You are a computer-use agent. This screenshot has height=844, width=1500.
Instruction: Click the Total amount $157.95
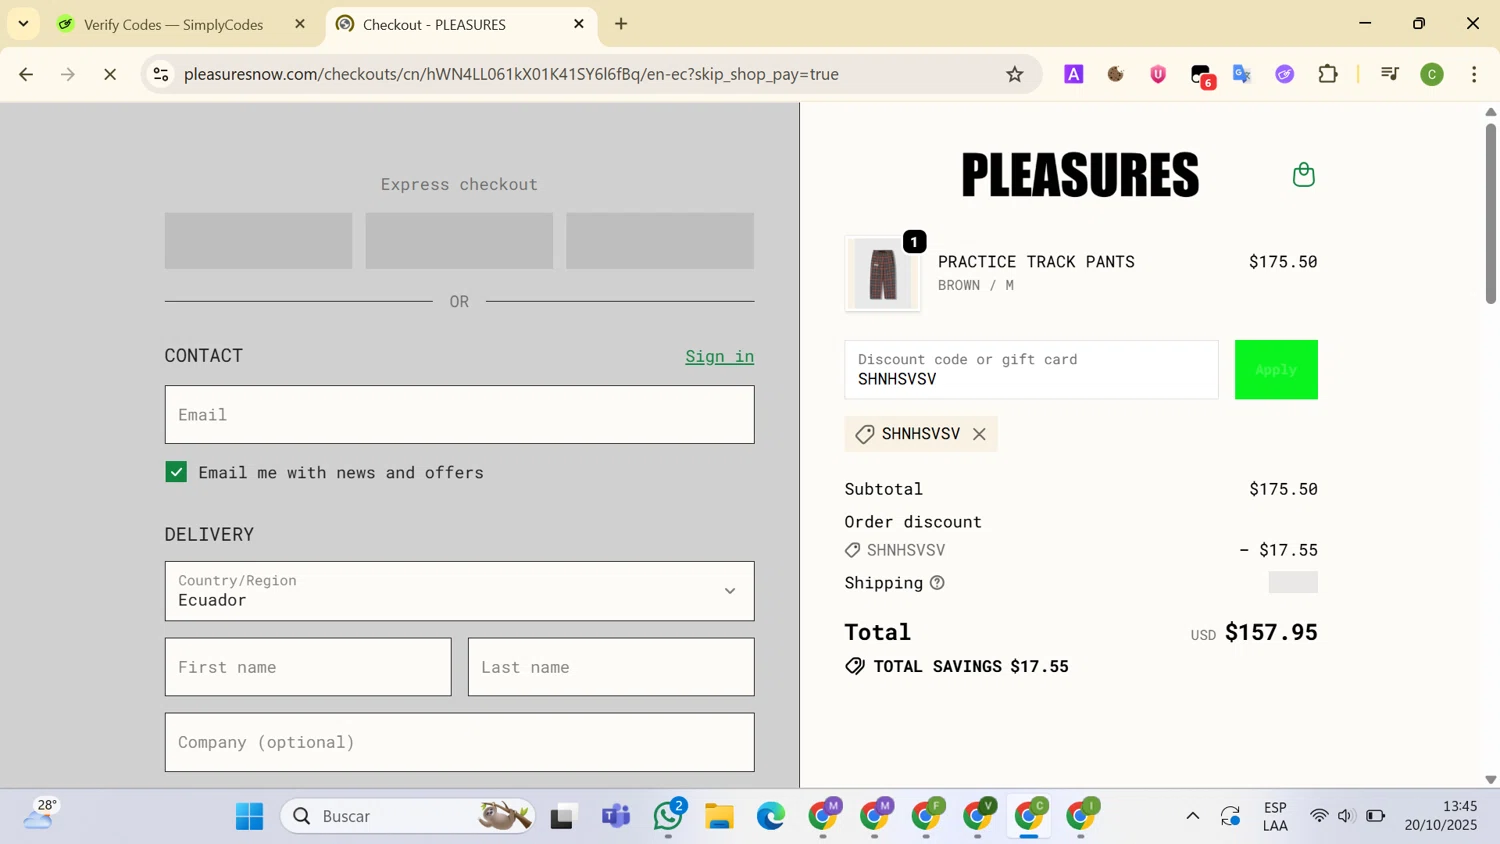pos(1271,632)
